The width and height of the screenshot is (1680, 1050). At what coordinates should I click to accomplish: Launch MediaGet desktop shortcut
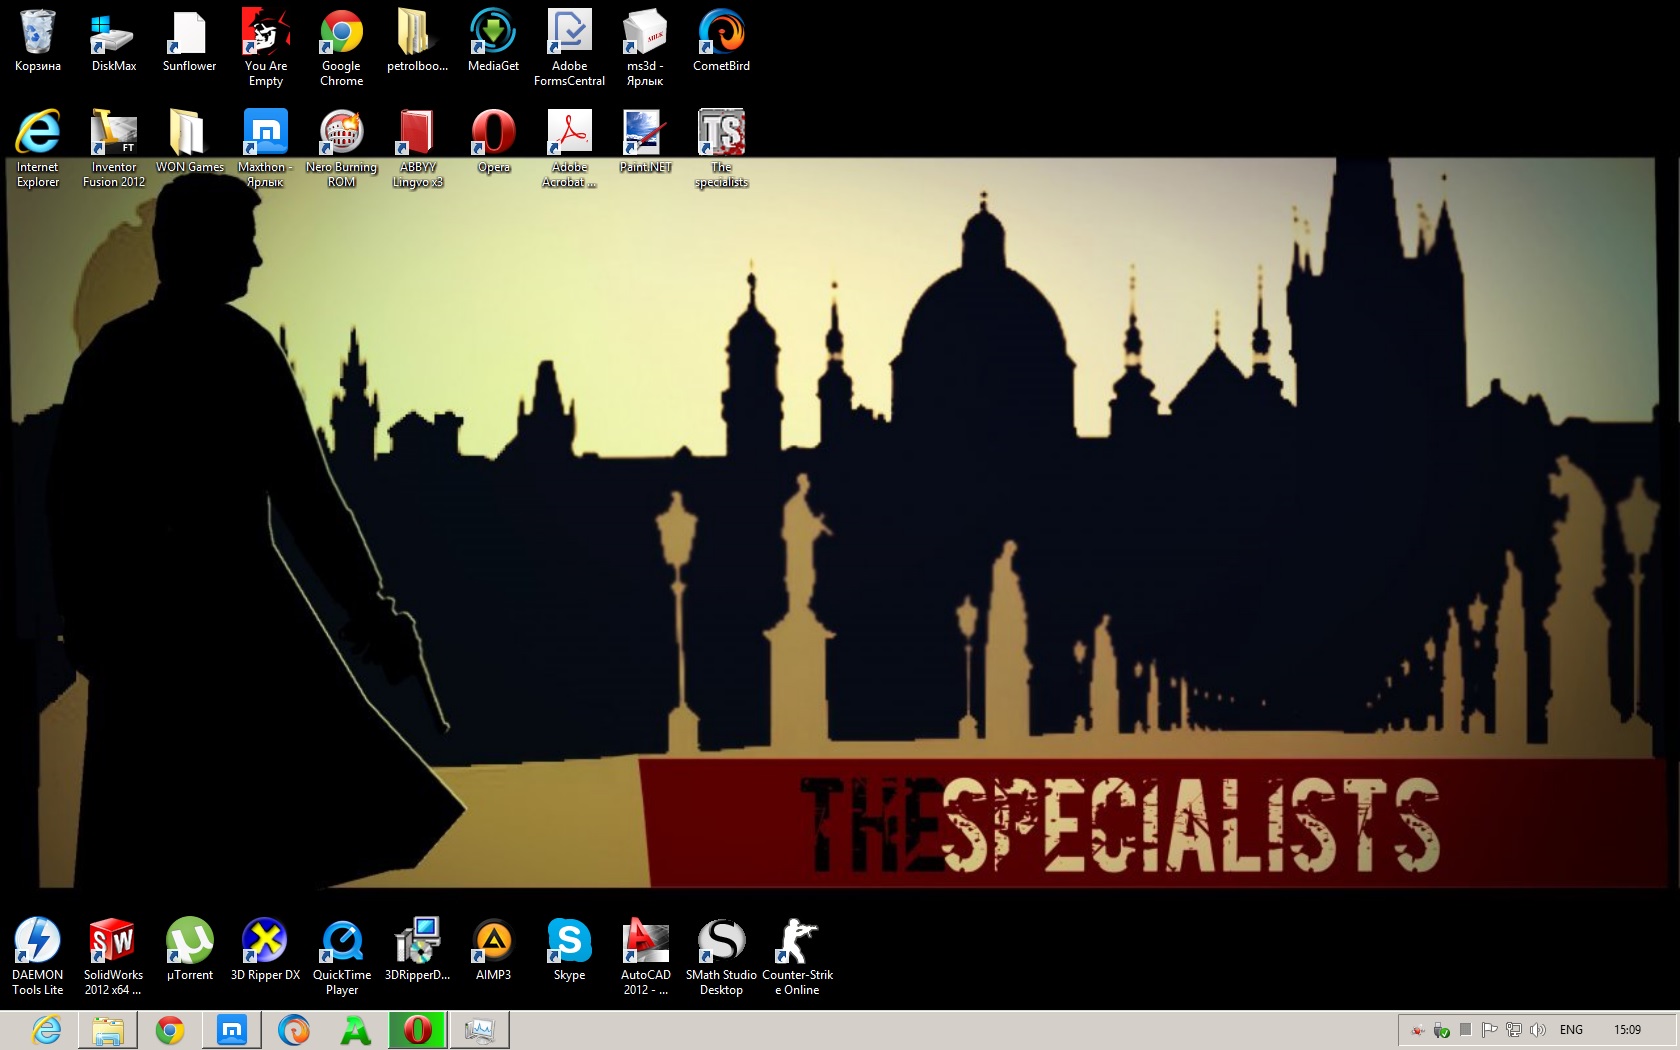[493, 41]
